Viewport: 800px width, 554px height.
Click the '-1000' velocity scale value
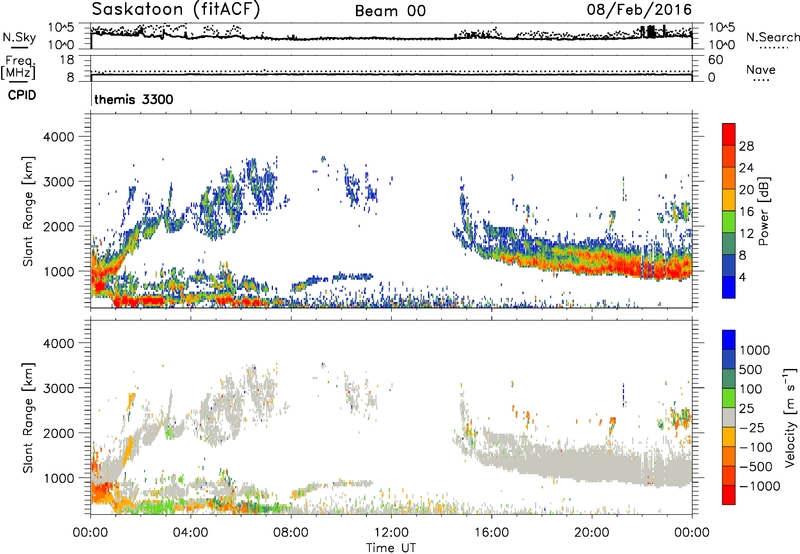coord(760,486)
